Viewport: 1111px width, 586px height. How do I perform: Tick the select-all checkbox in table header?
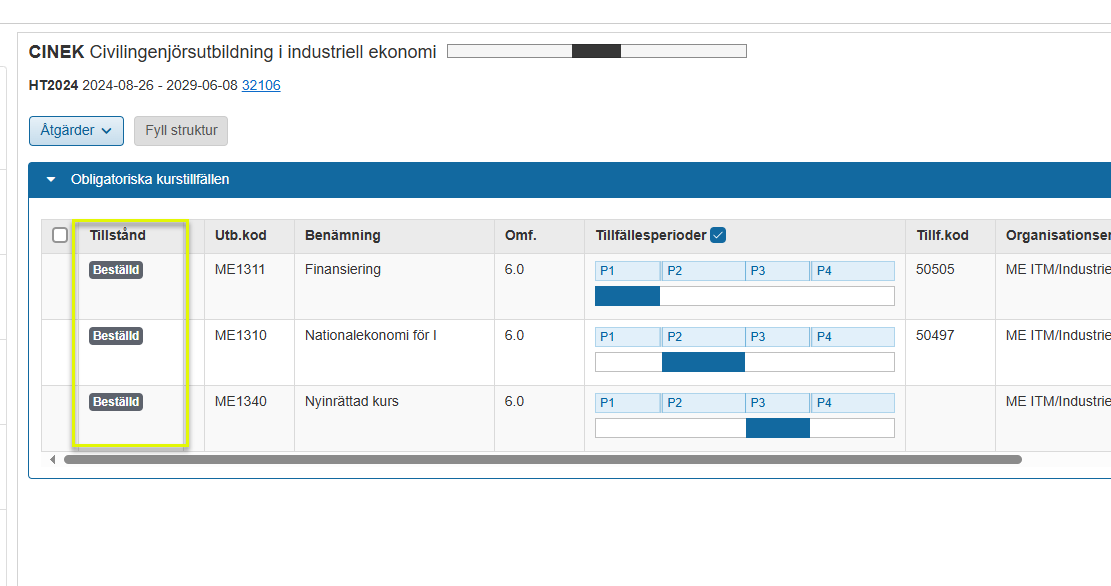pyautogui.click(x=60, y=236)
